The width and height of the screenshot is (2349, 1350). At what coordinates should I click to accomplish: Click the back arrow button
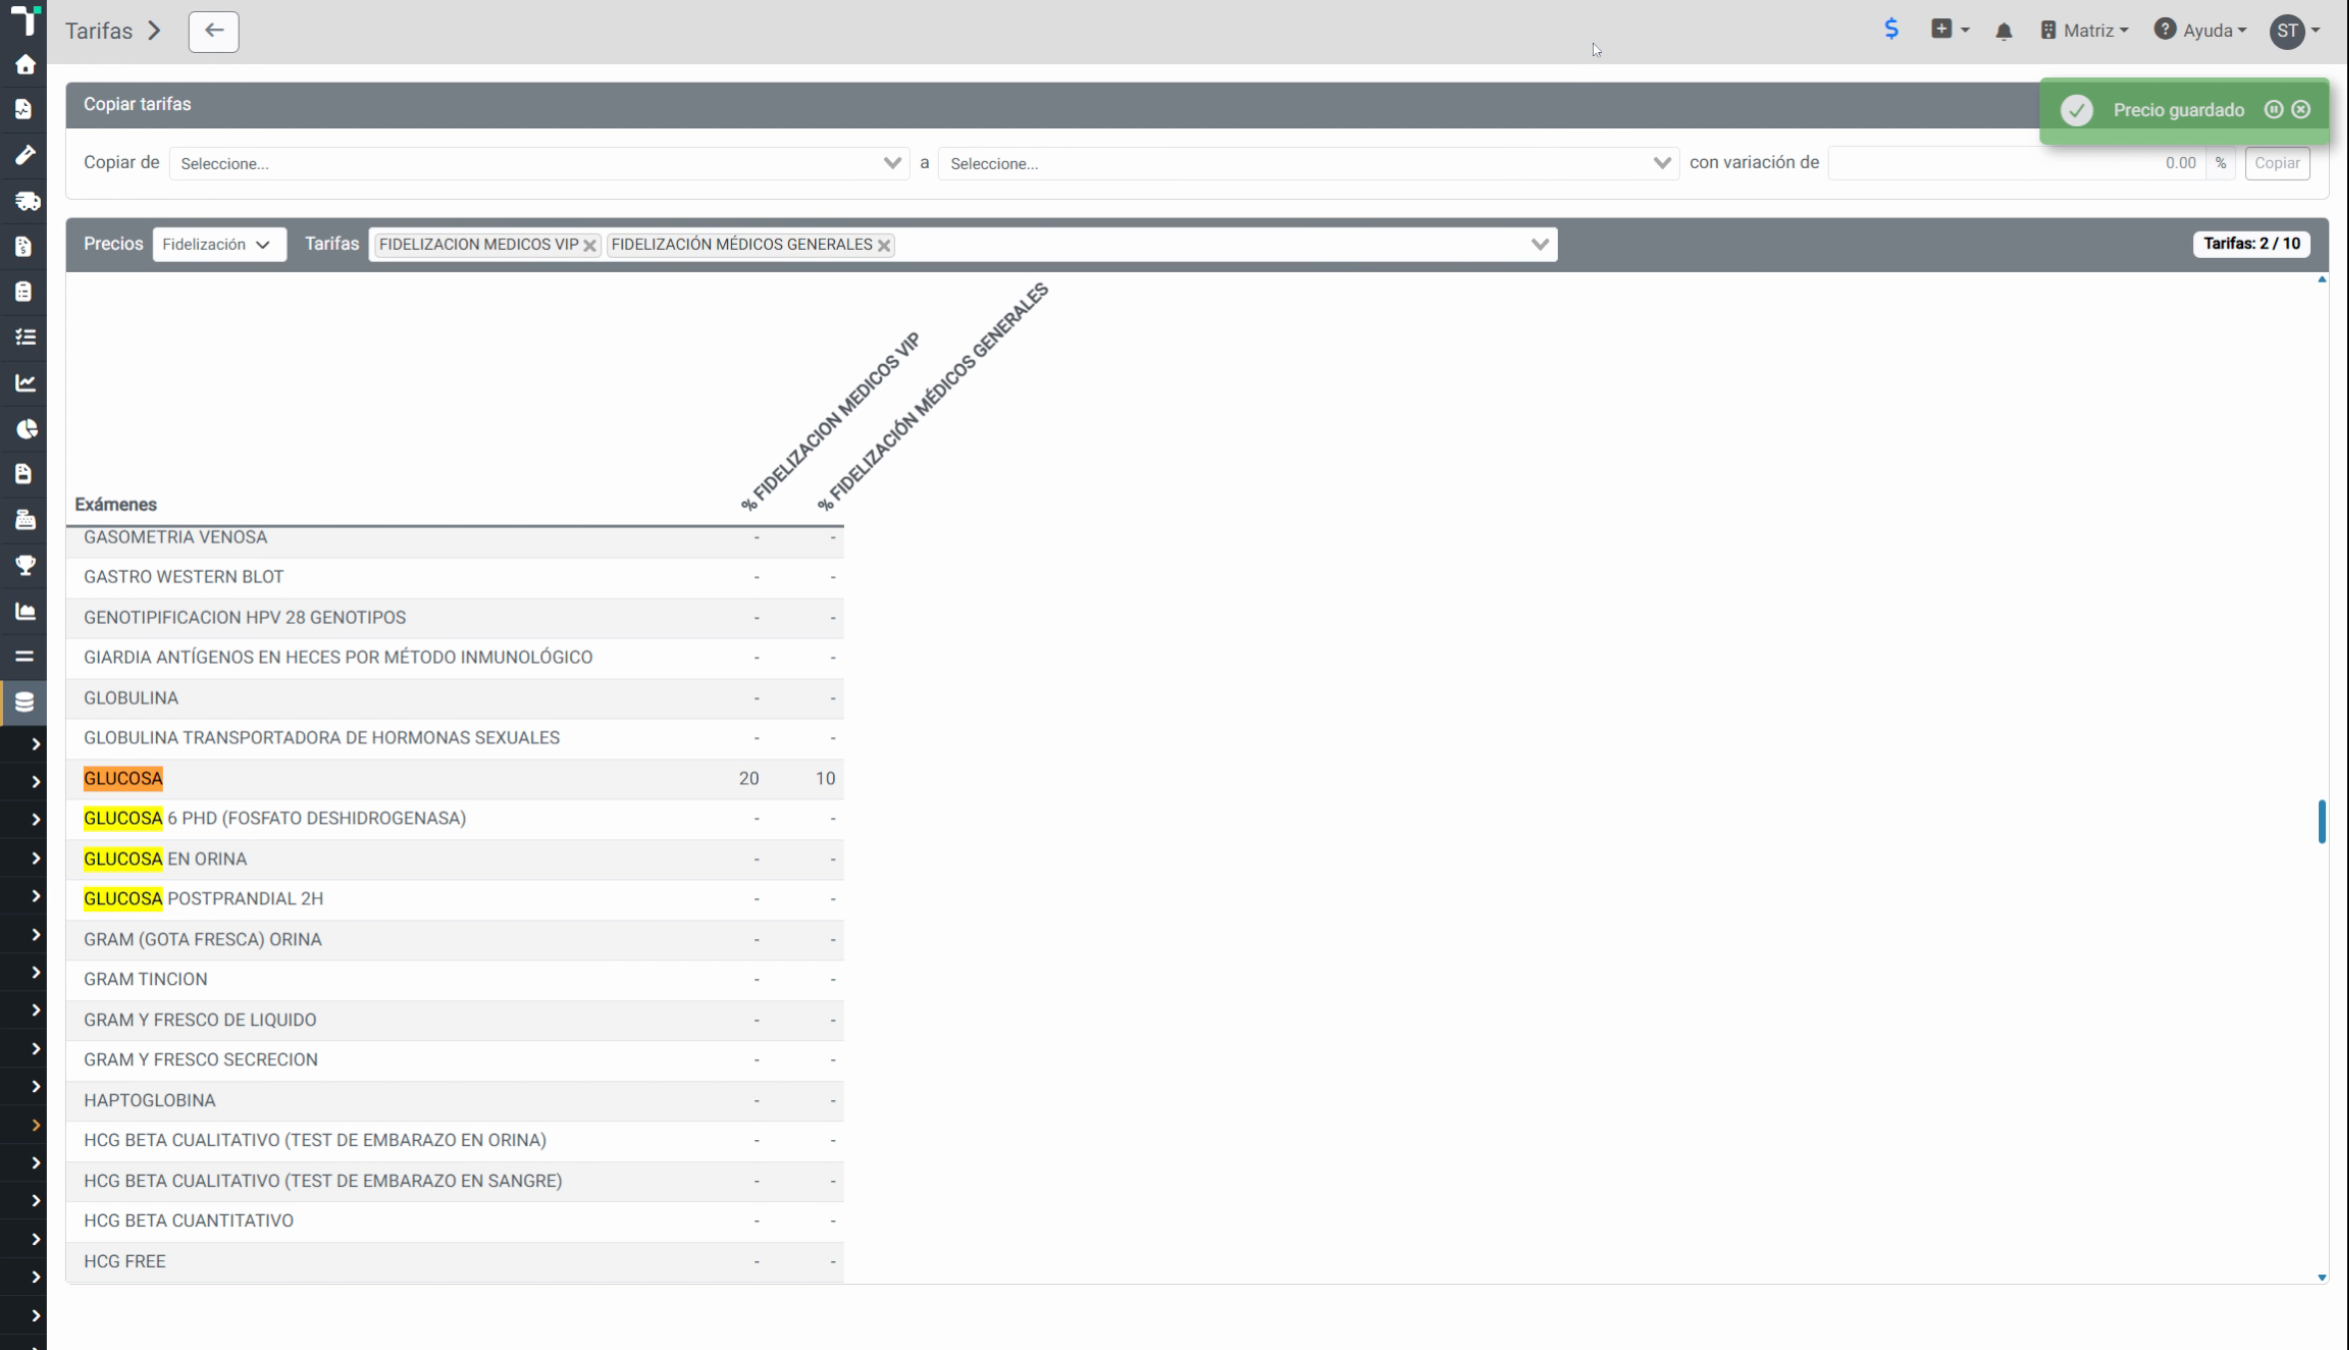click(x=214, y=31)
